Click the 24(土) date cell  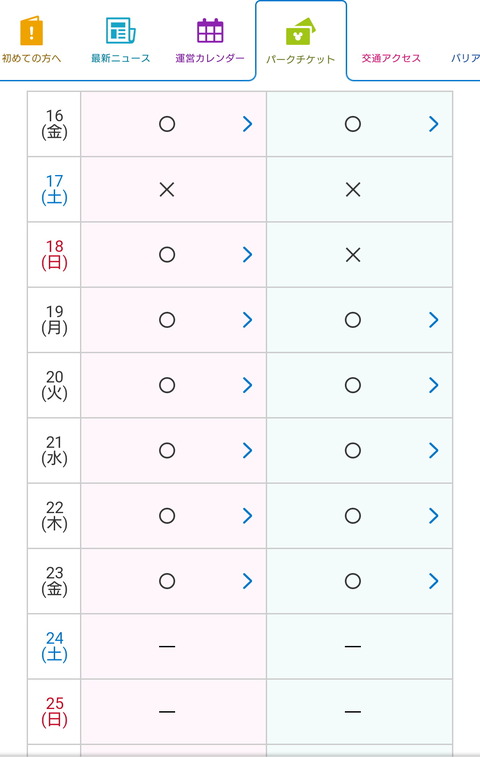pyautogui.click(x=54, y=646)
